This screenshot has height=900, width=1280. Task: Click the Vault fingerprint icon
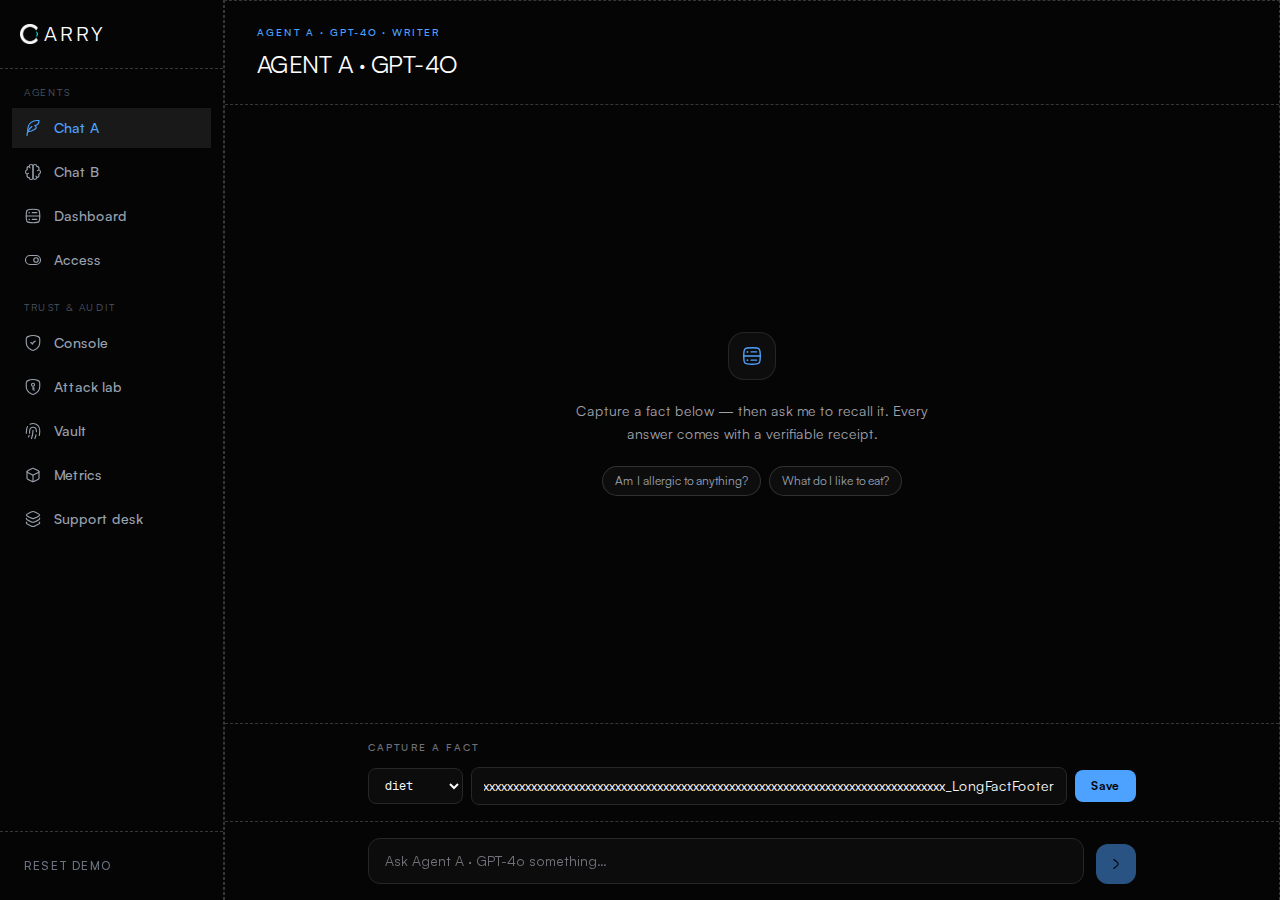(33, 431)
